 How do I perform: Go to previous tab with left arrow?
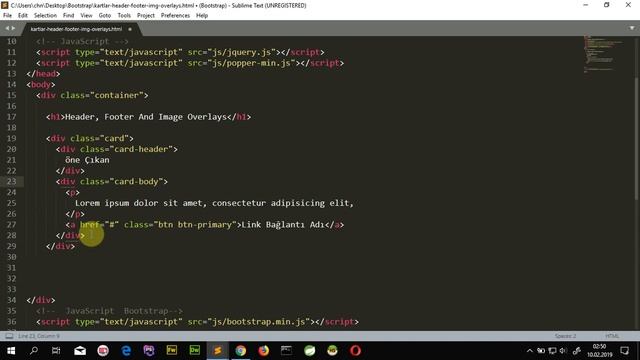tap(7, 28)
